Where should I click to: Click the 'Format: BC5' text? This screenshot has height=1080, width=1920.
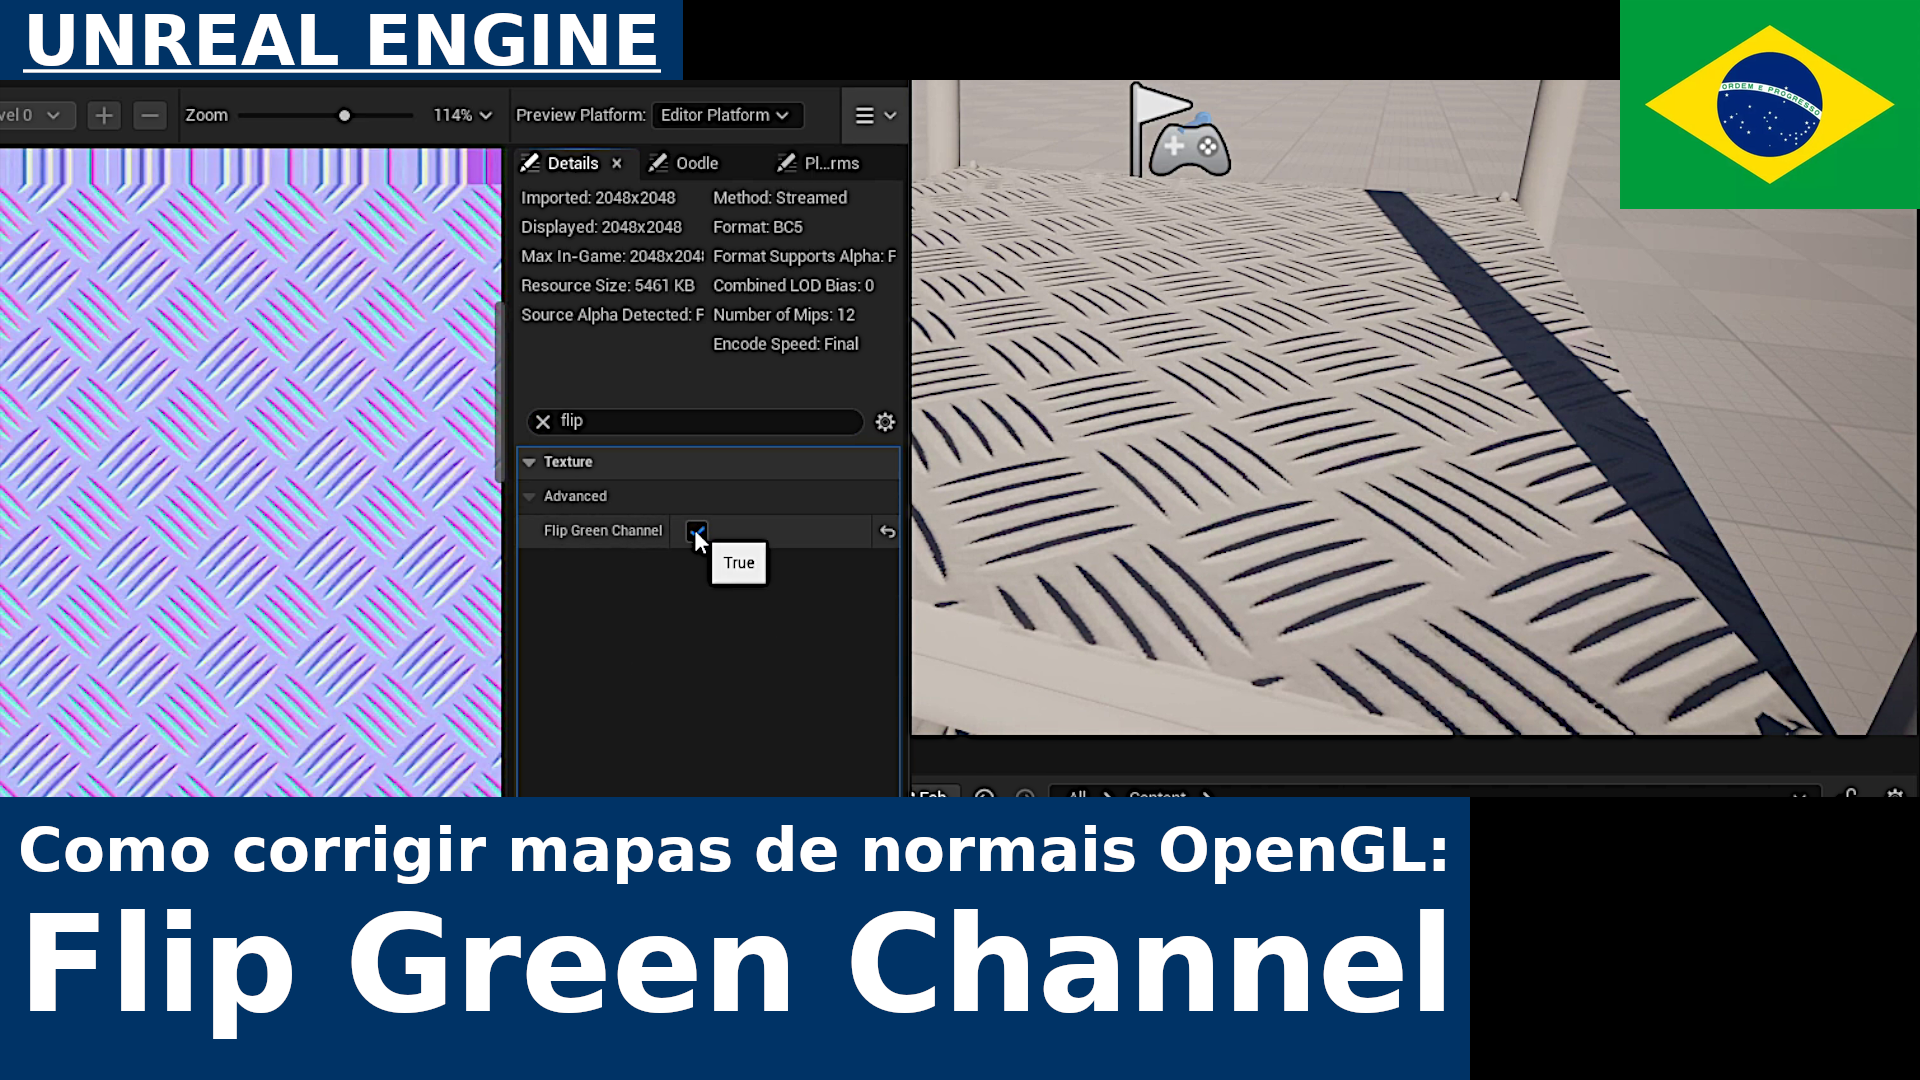click(x=758, y=227)
